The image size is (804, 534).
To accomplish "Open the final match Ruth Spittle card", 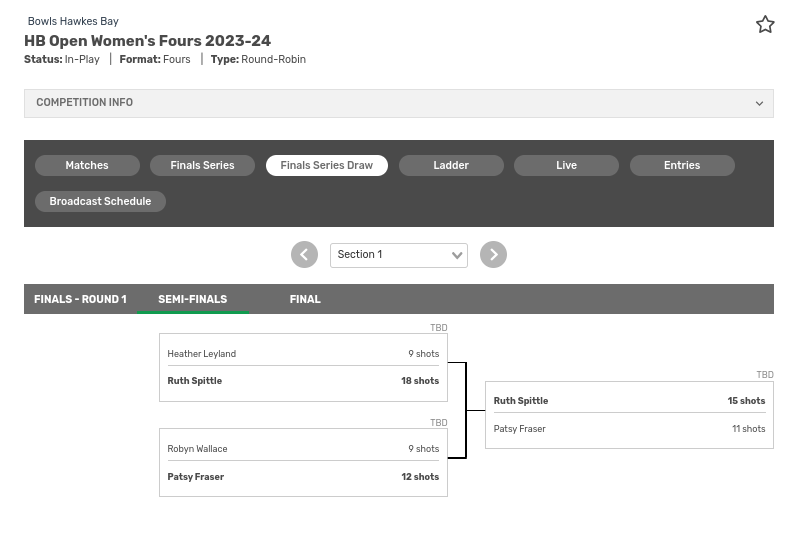I will click(629, 401).
